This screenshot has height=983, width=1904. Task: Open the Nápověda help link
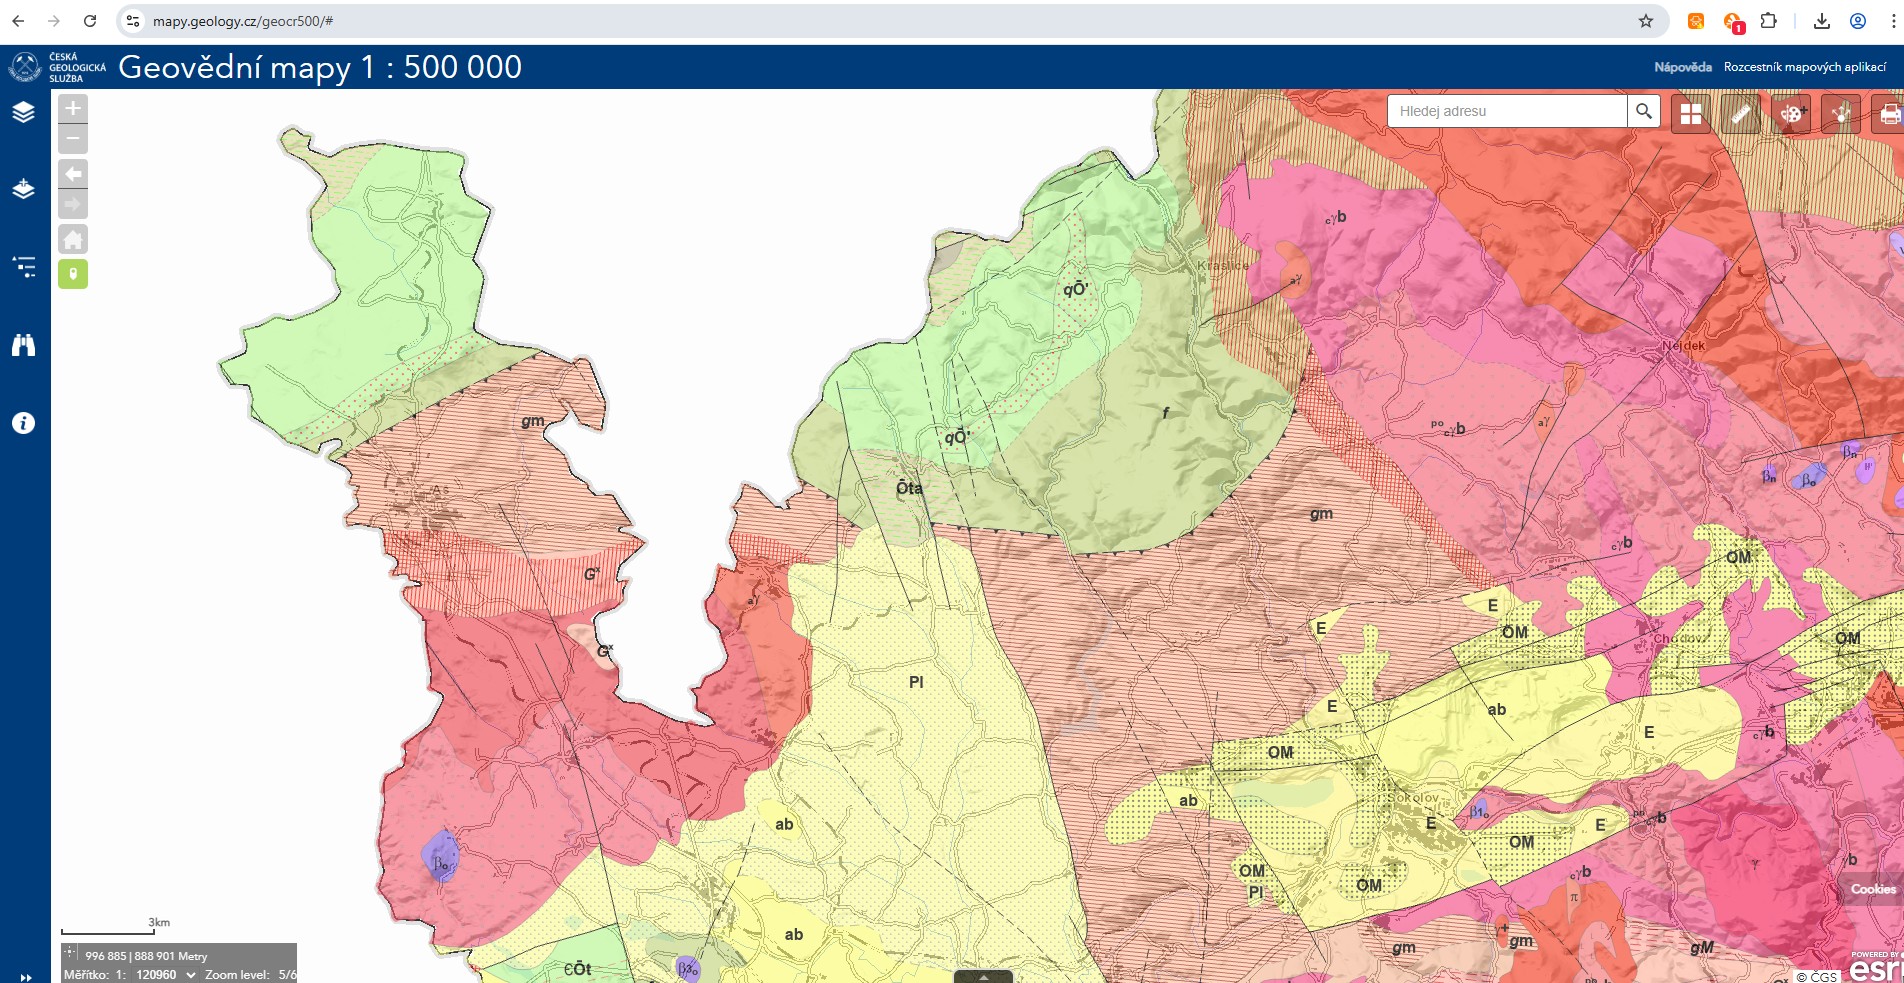point(1683,67)
